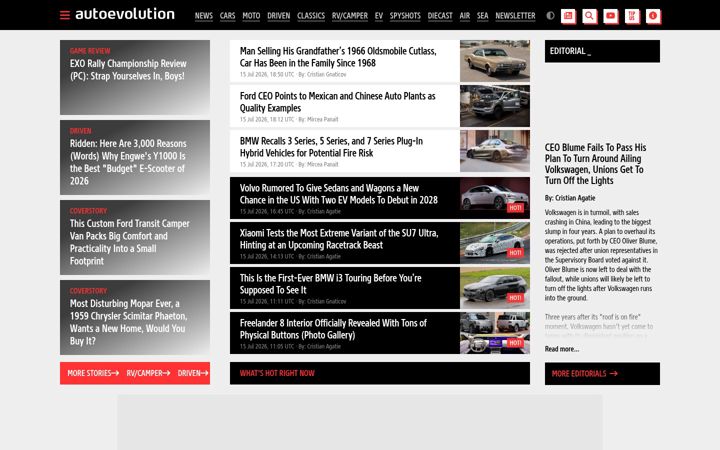This screenshot has height=450, width=720.
Task: Open the EXO Rally Championship Review card
Action: (135, 77)
